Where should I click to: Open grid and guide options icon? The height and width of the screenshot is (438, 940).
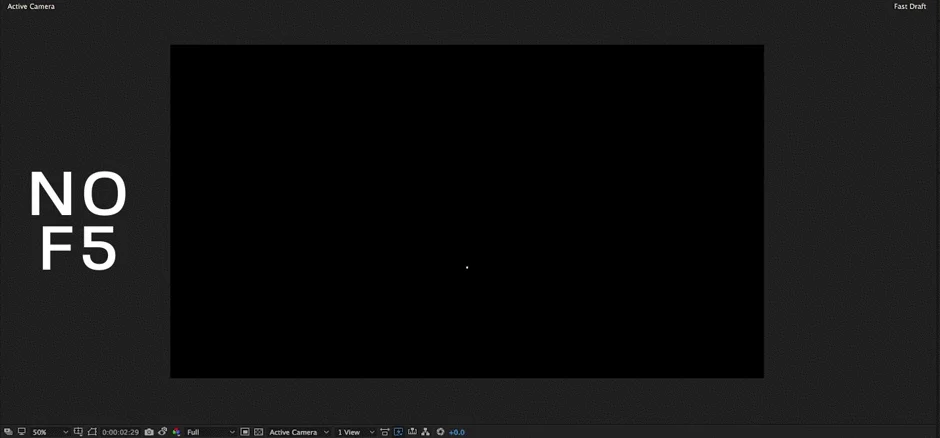pos(78,431)
